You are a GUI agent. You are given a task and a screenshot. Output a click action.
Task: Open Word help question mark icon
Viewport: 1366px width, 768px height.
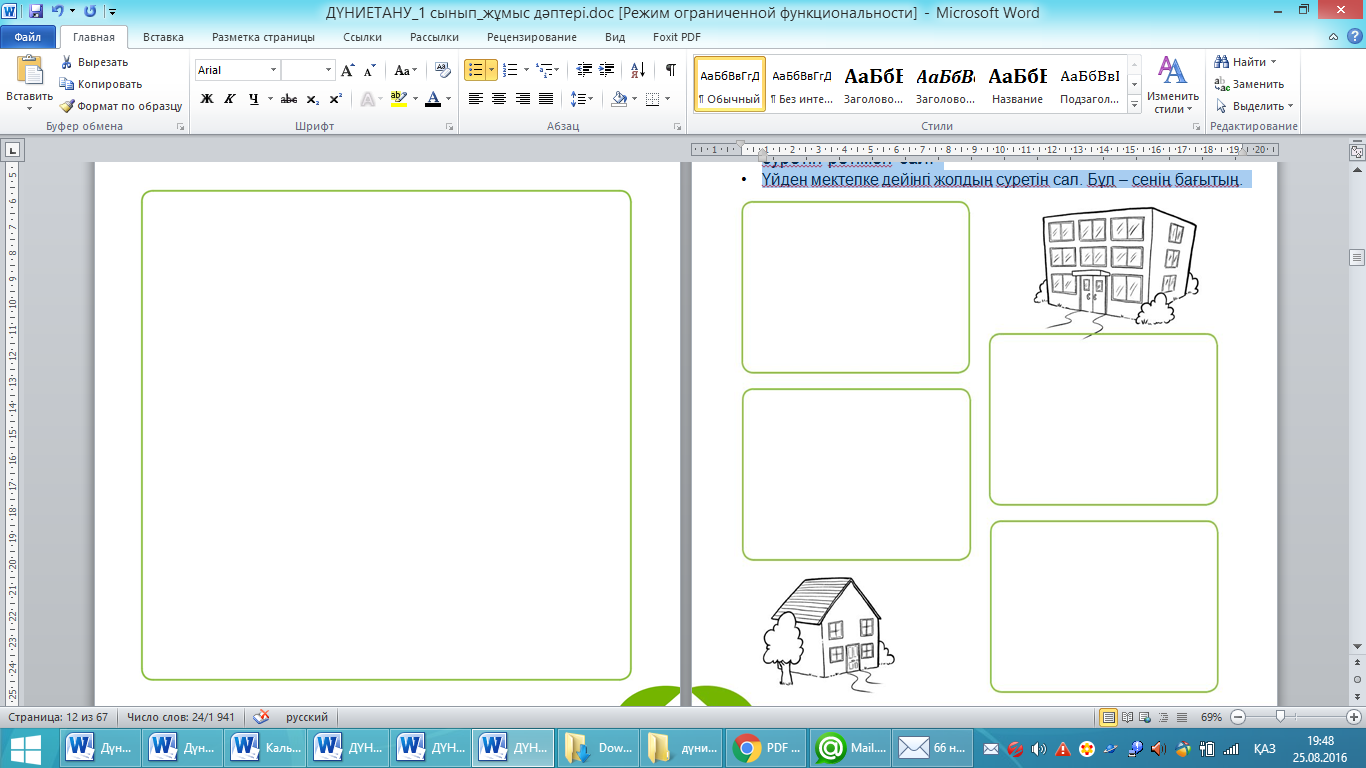[x=1355, y=37]
